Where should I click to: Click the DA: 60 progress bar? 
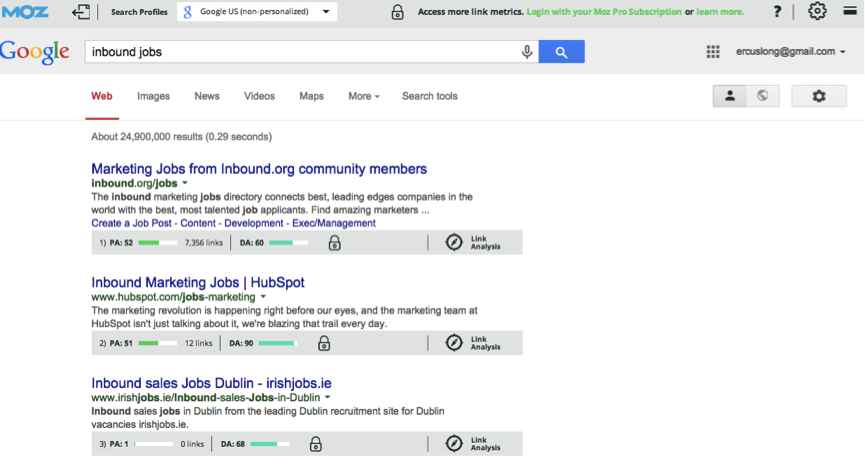coord(288,243)
